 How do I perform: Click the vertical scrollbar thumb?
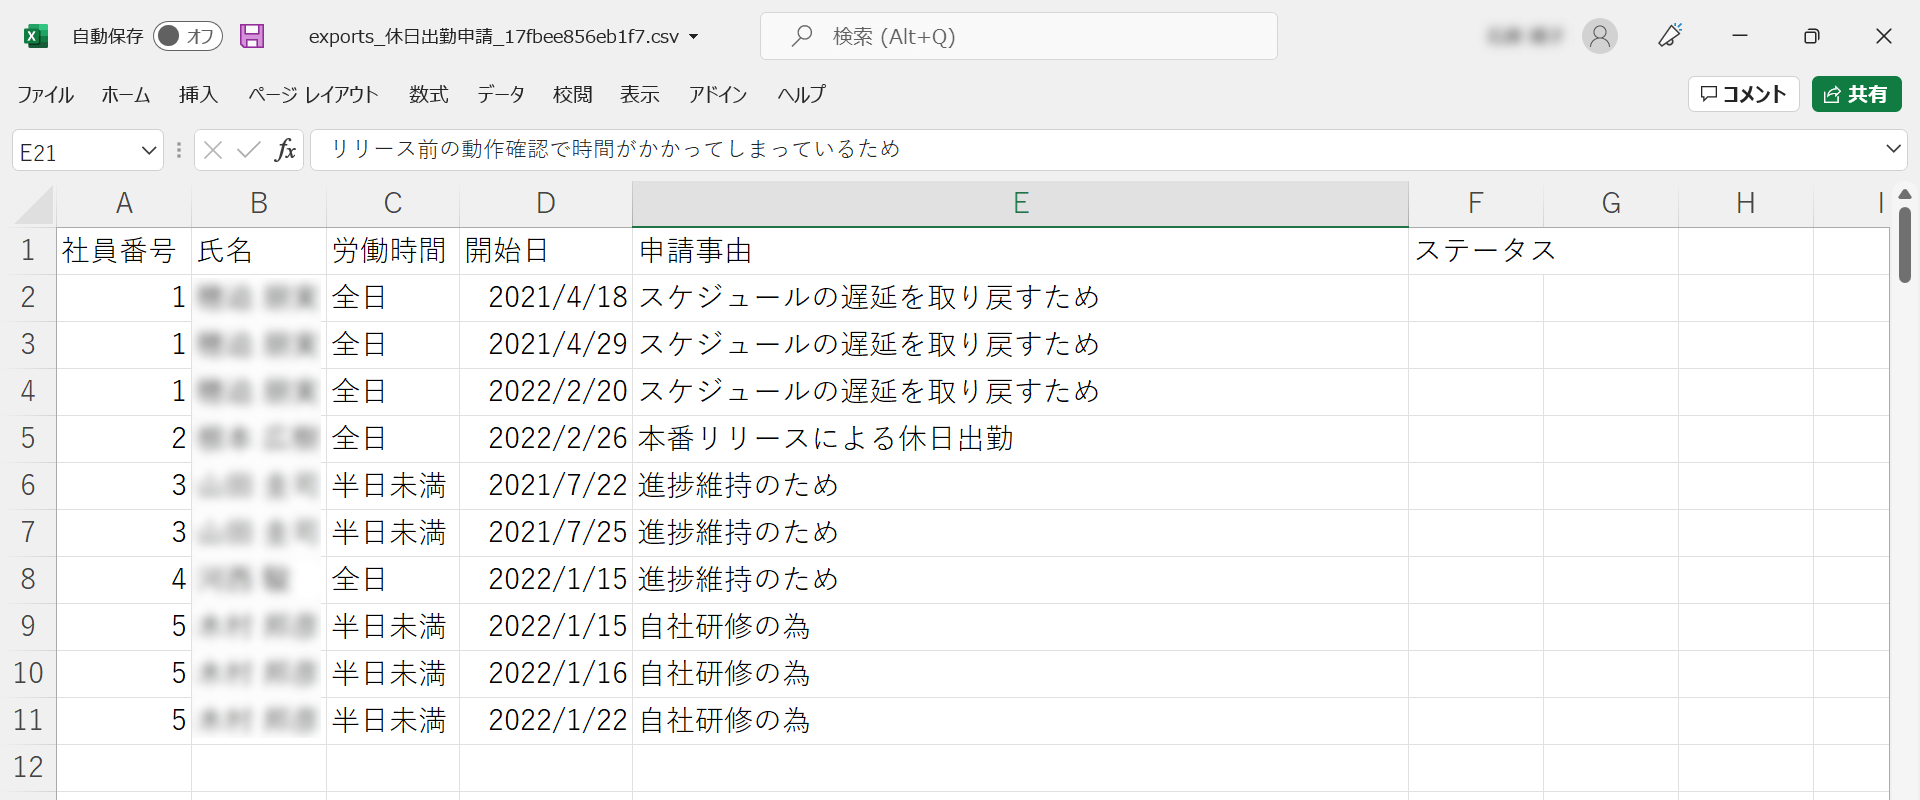[1904, 245]
